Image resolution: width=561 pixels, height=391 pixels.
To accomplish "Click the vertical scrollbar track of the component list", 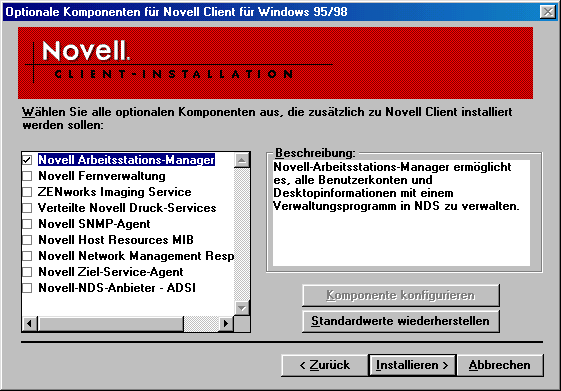I will 242,234.
